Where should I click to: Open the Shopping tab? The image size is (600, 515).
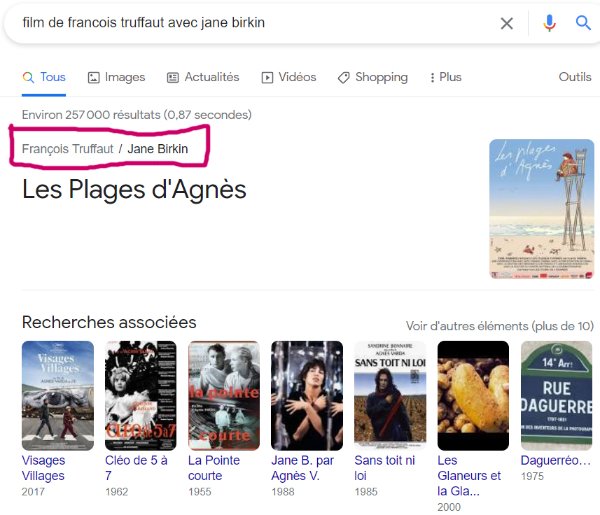point(372,77)
